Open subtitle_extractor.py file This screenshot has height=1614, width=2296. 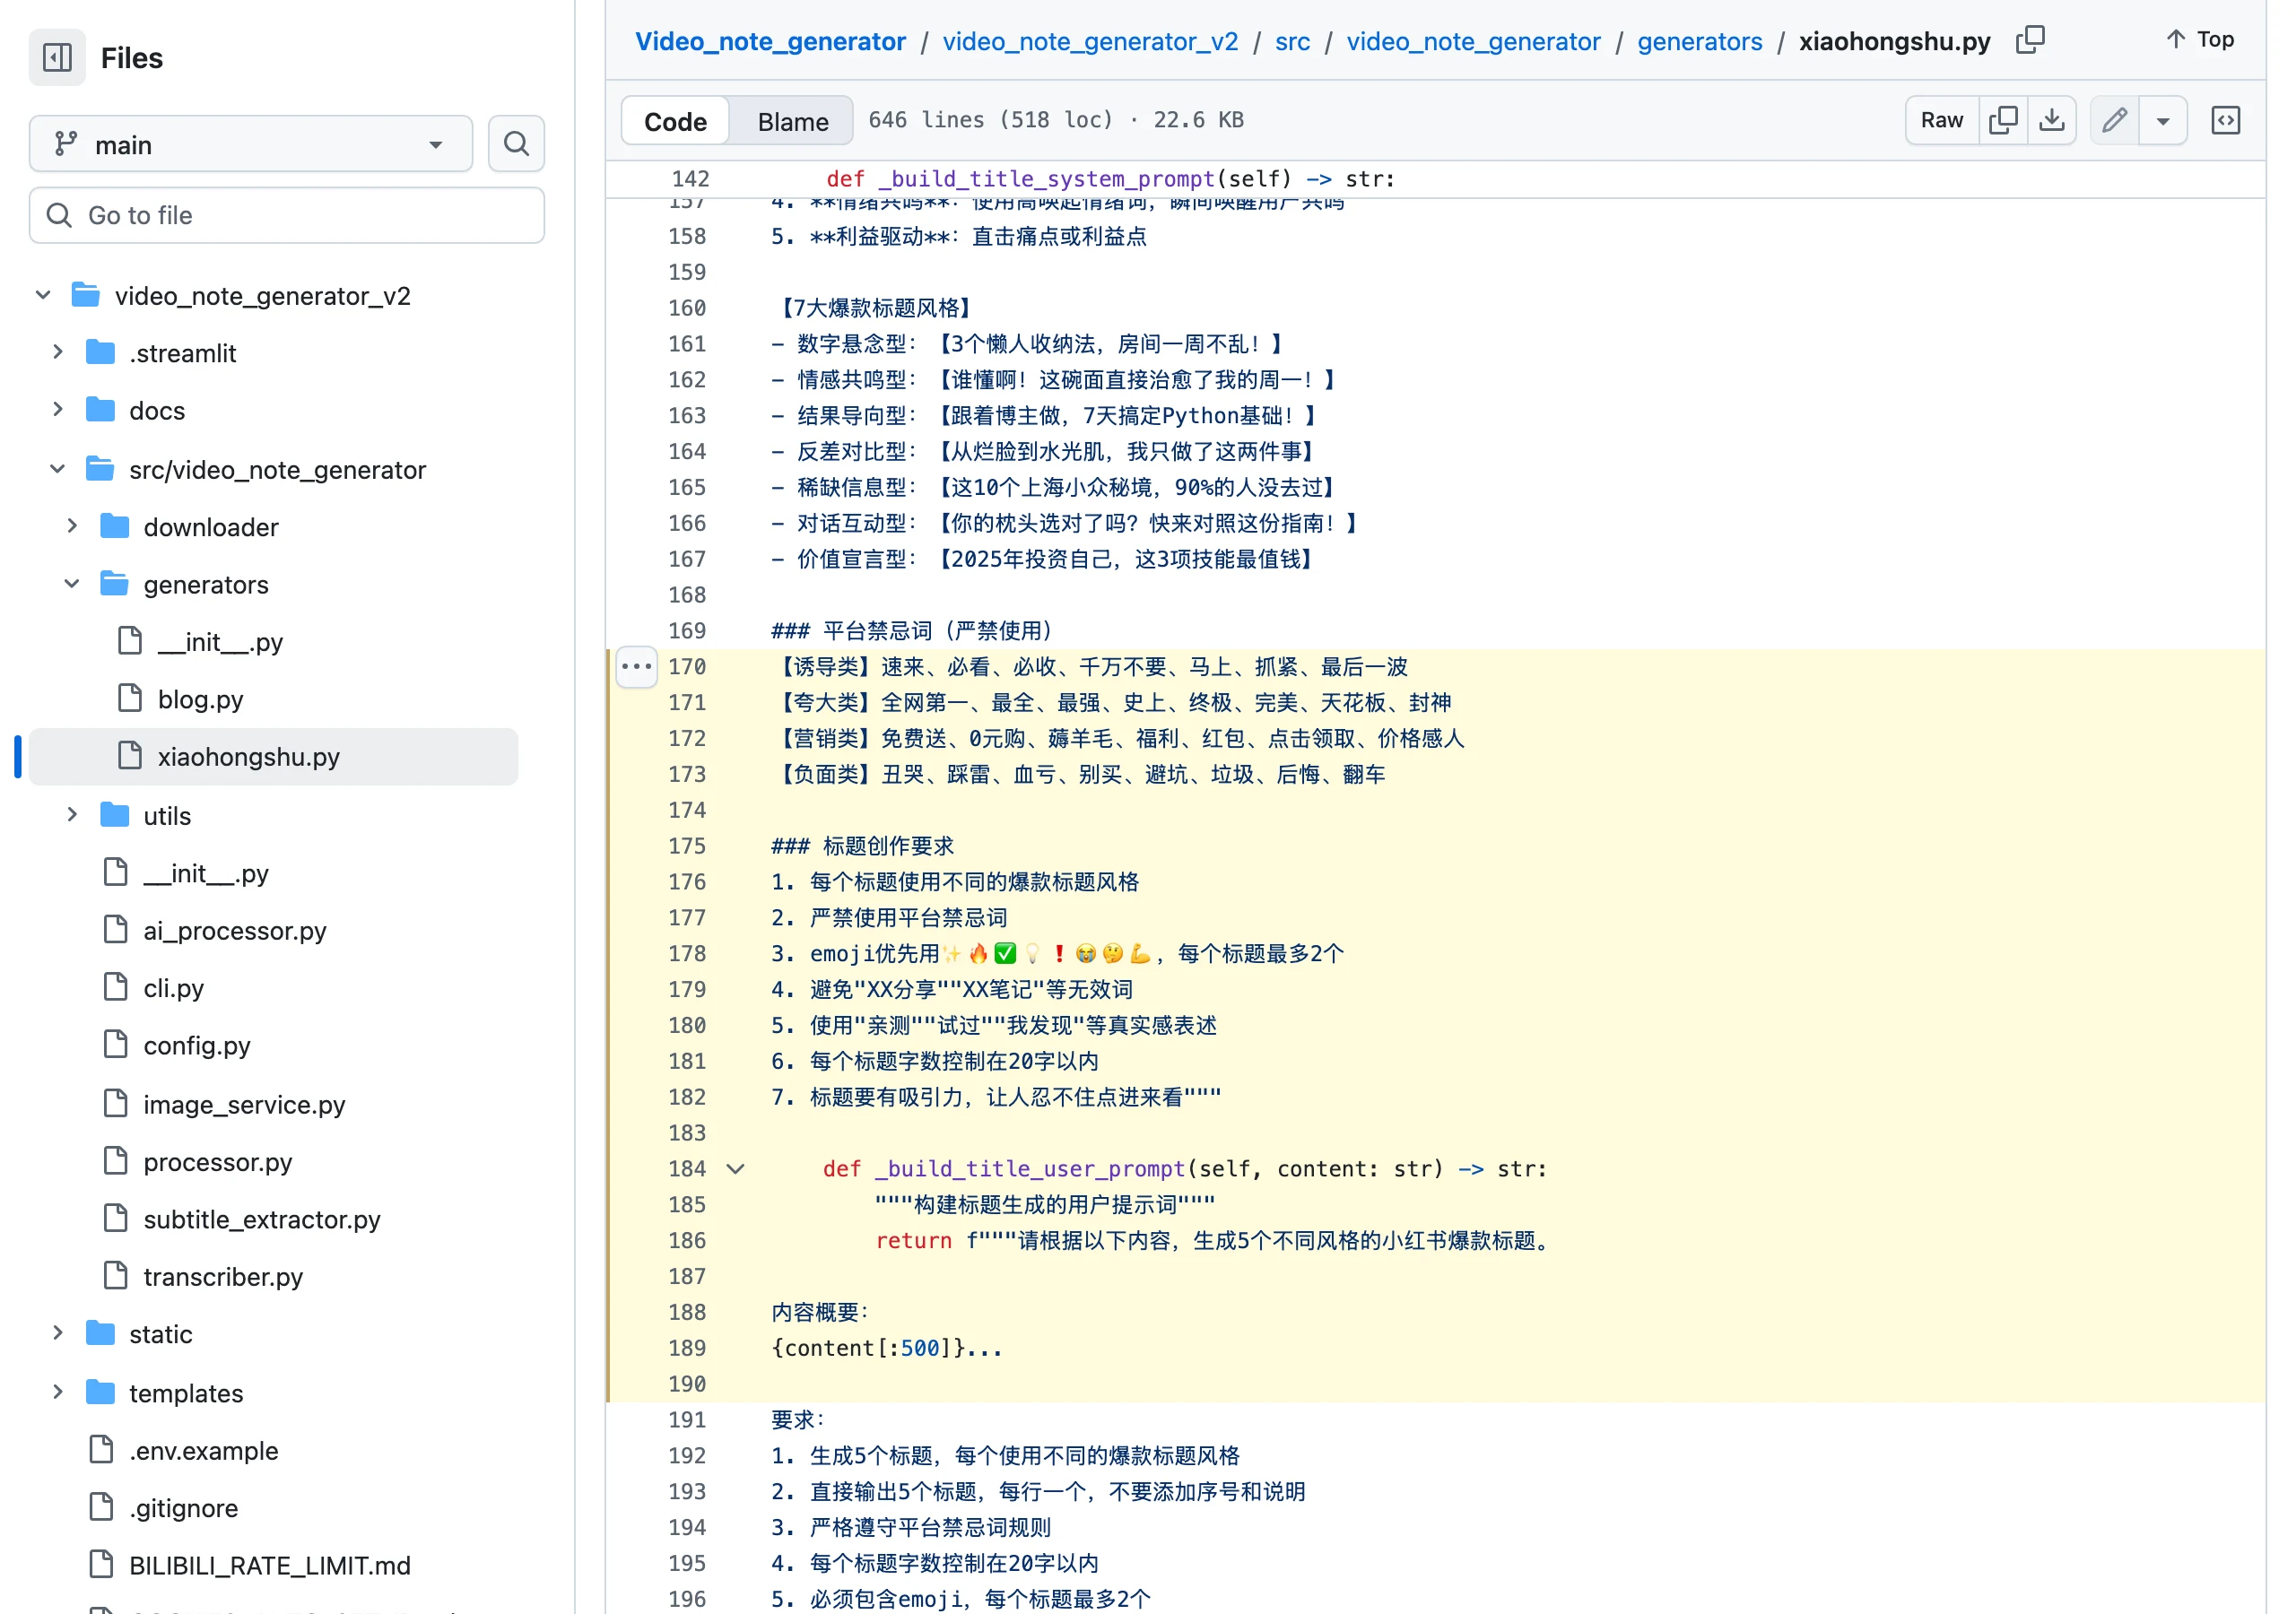(261, 1219)
